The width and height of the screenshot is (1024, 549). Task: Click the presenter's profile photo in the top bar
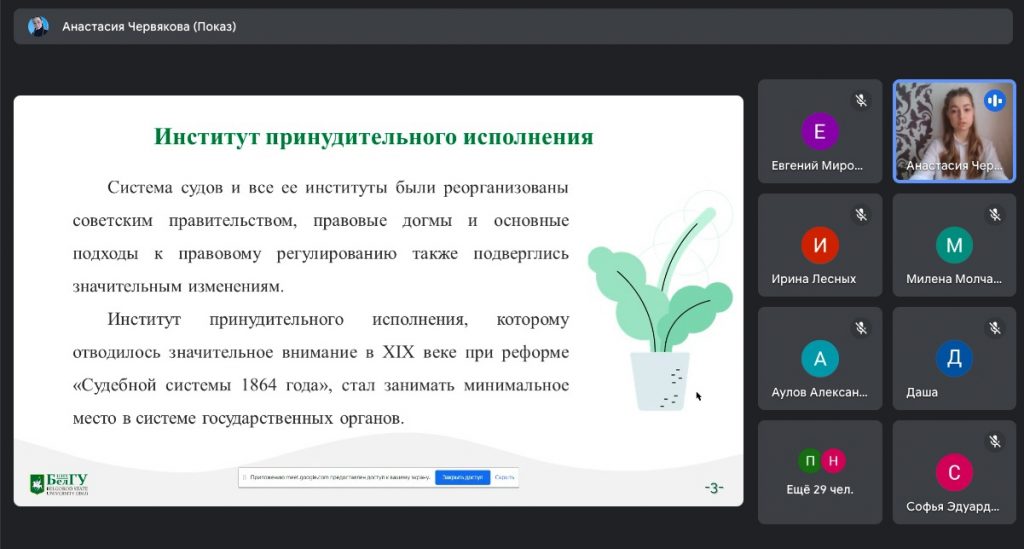[38, 27]
